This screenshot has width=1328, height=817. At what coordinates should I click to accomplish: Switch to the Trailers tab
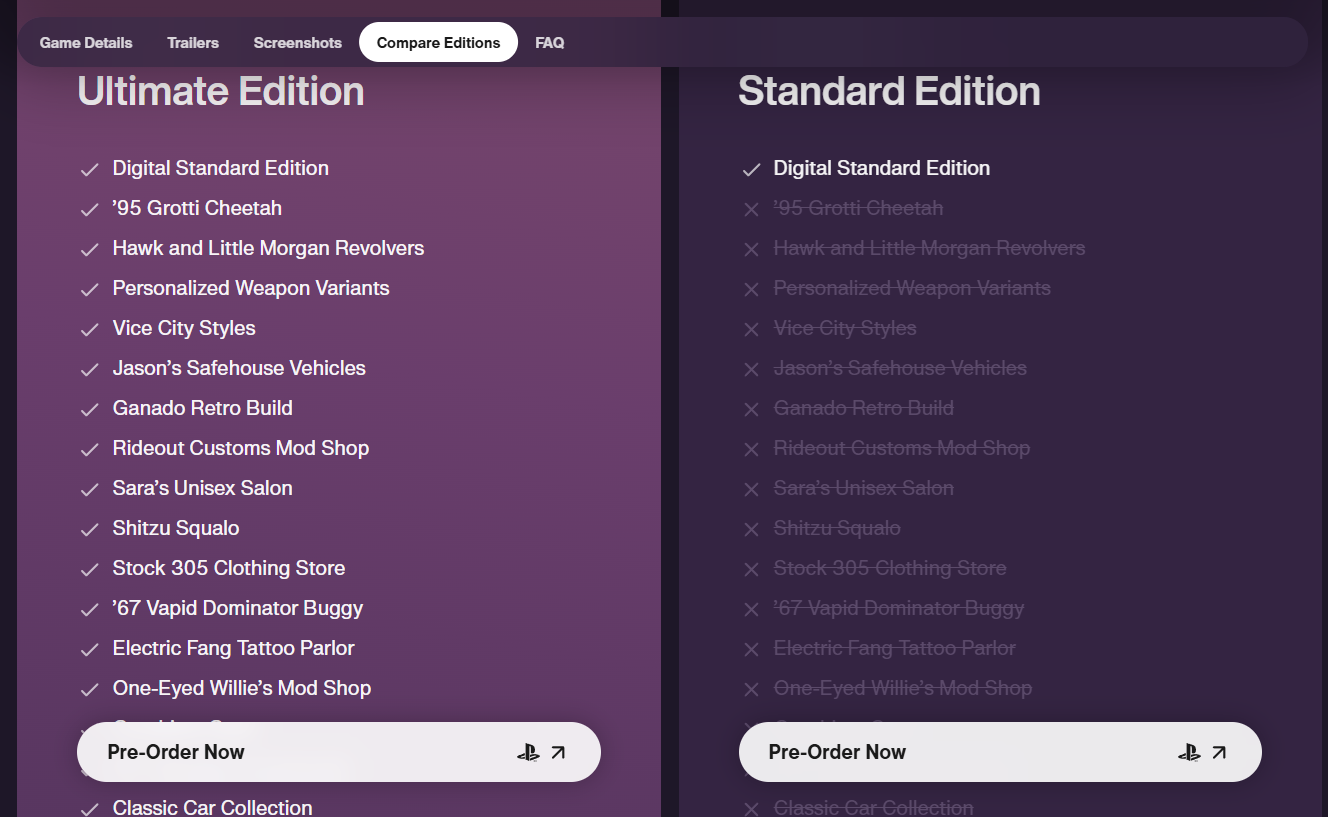click(193, 43)
